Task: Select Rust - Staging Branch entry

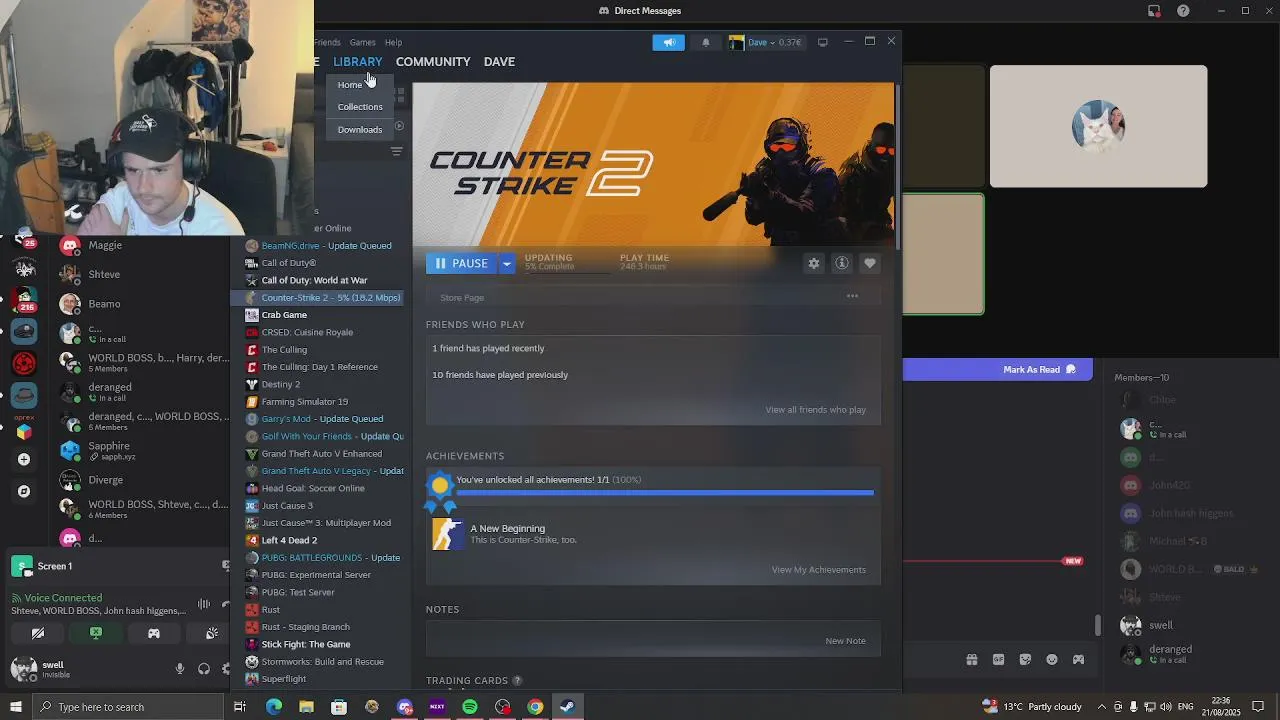Action: coord(305,627)
